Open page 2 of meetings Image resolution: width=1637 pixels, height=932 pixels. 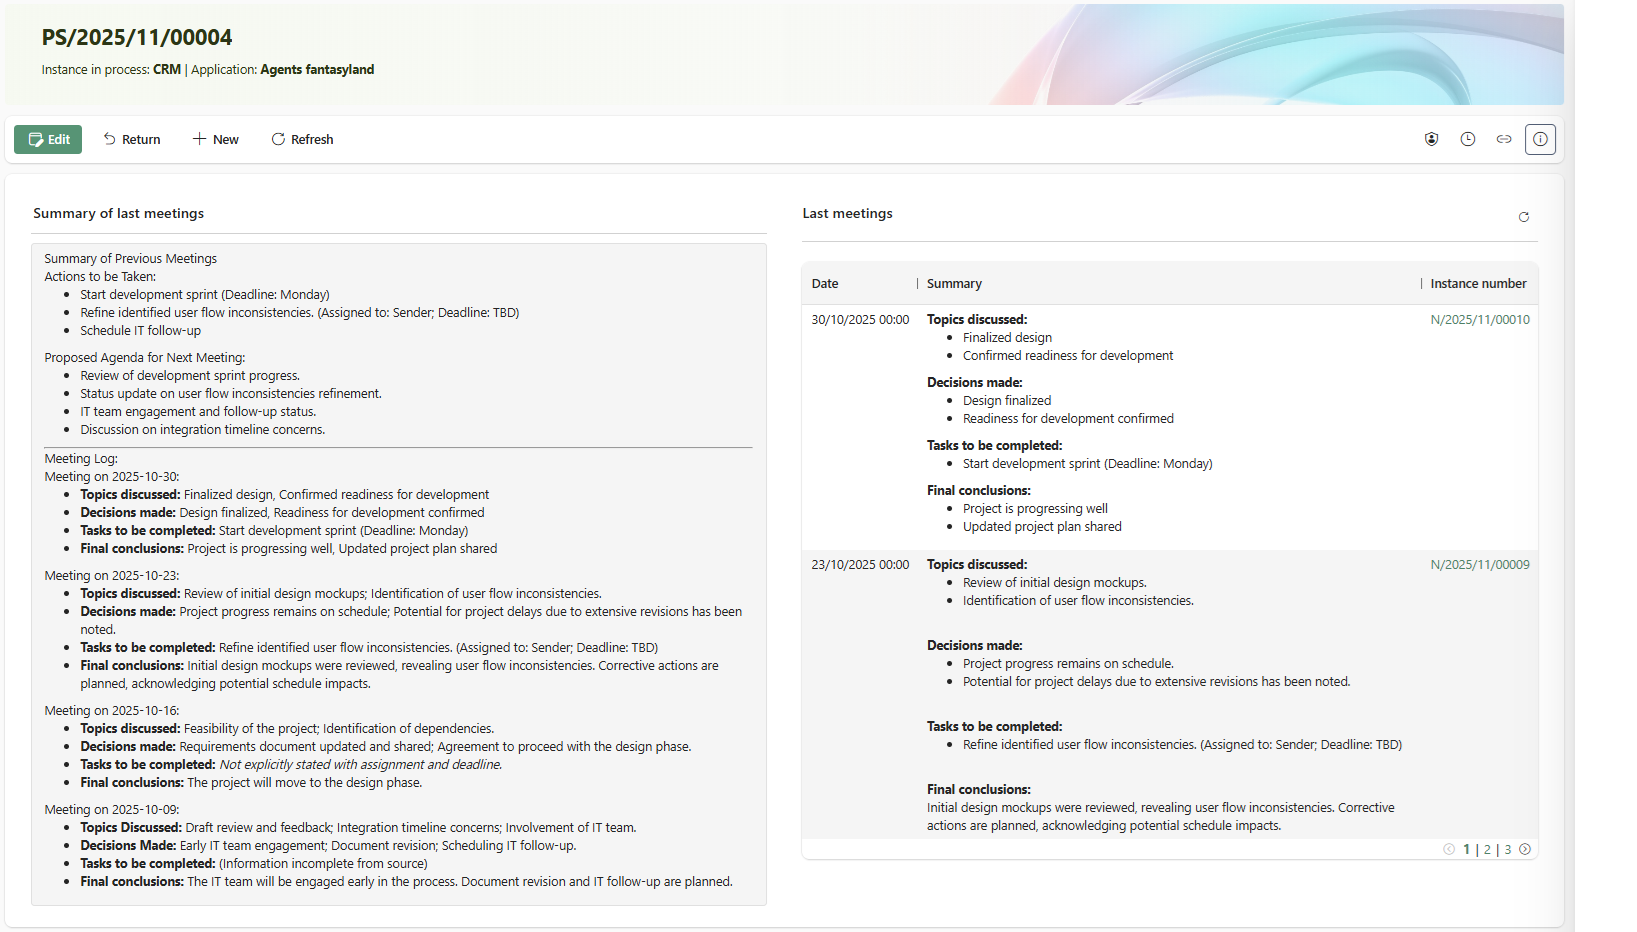pos(1487,849)
